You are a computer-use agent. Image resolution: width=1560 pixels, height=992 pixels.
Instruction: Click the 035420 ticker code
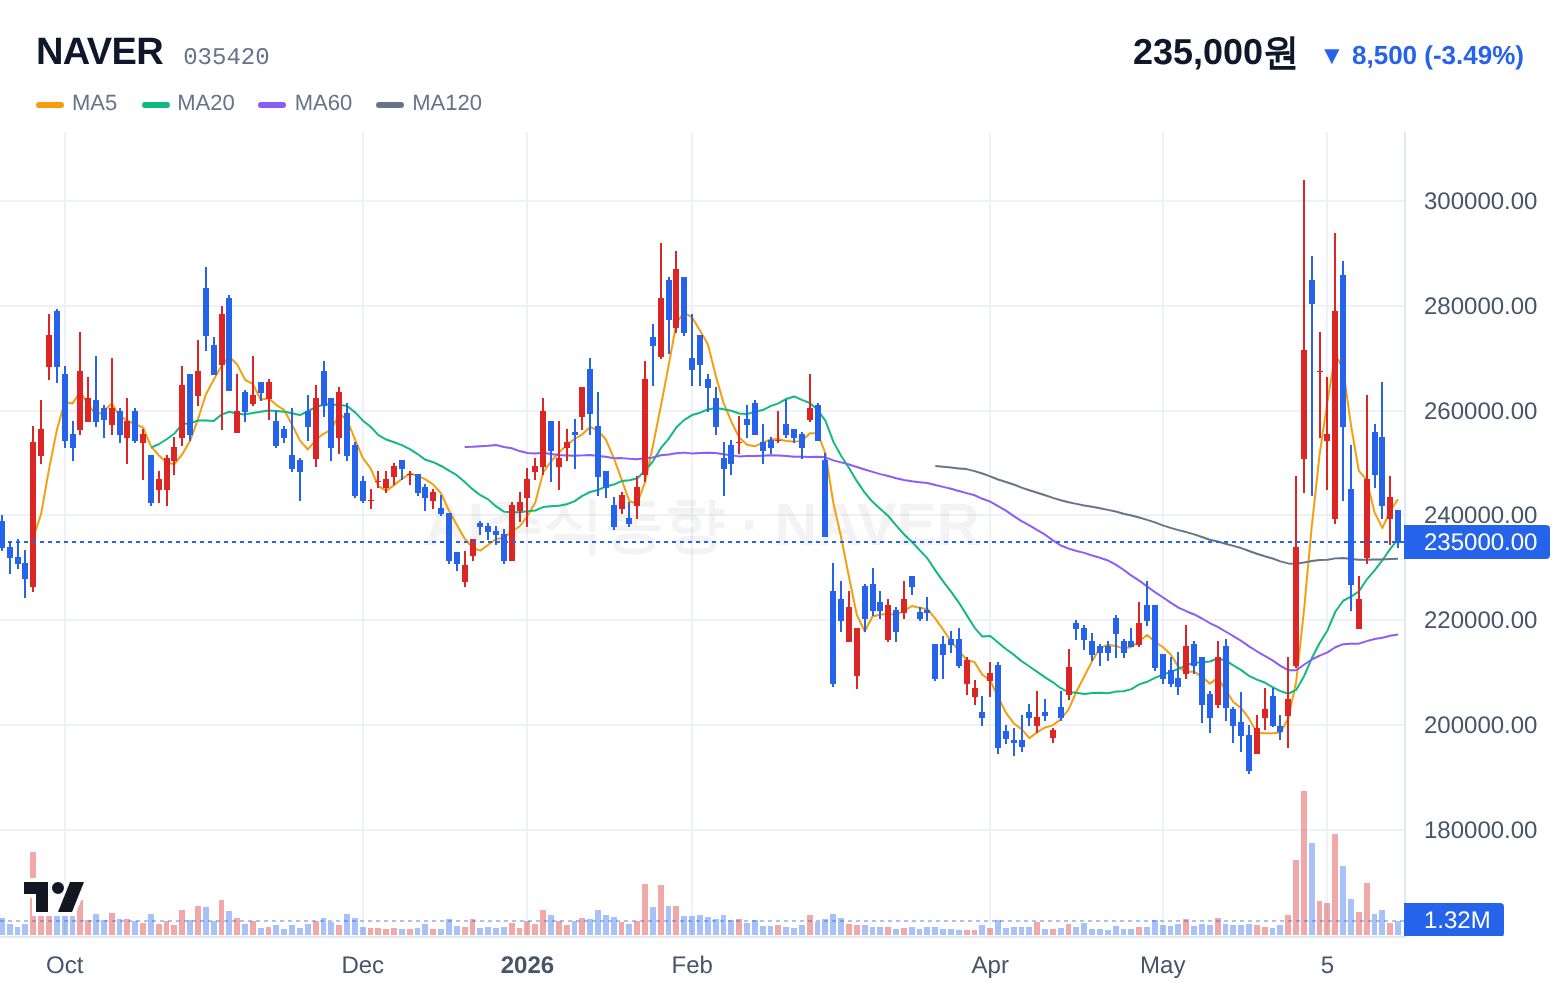pyautogui.click(x=226, y=57)
